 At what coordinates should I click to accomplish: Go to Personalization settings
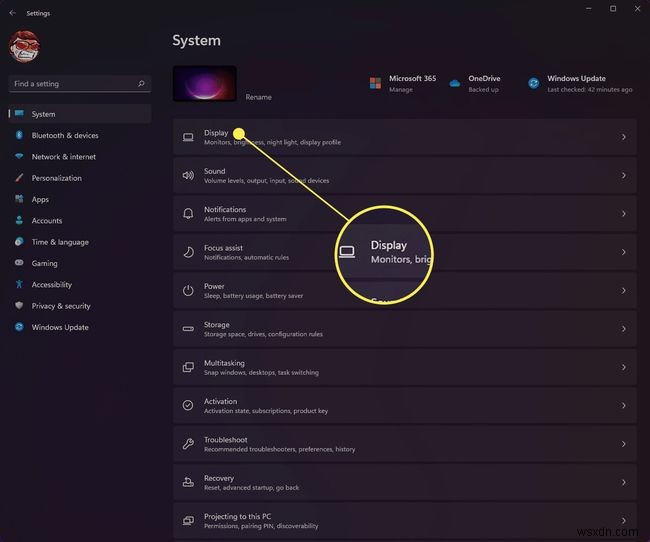coord(56,178)
